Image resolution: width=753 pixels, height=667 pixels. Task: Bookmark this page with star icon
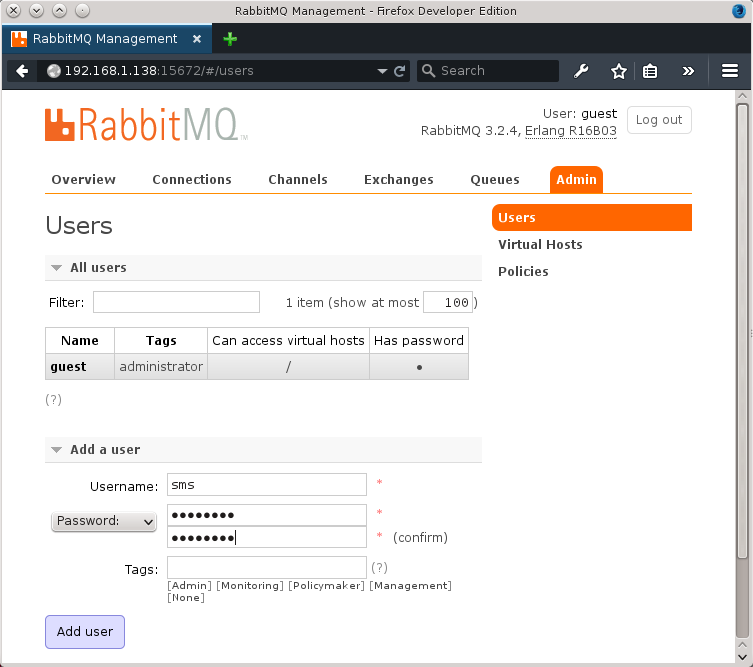[619, 71]
